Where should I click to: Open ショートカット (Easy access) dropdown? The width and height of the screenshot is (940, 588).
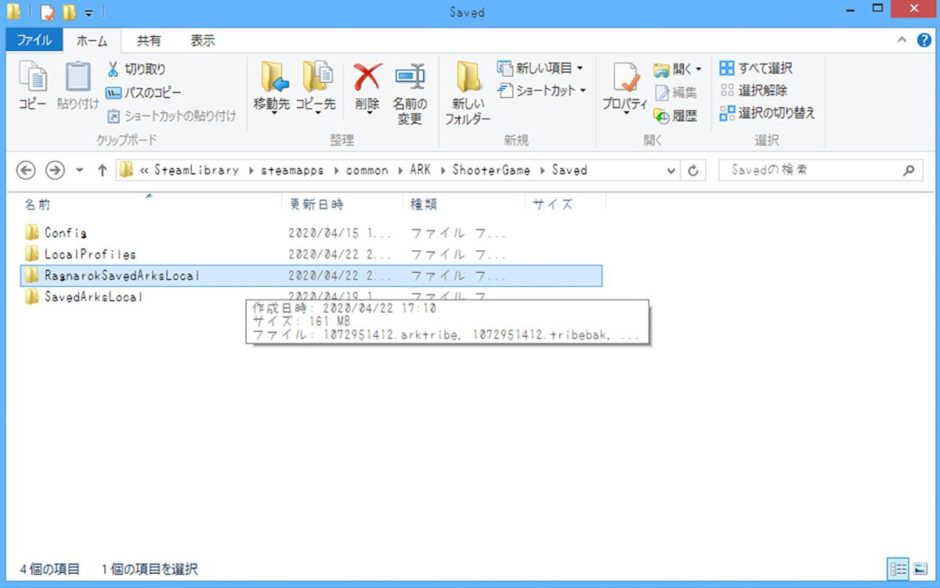[542, 91]
